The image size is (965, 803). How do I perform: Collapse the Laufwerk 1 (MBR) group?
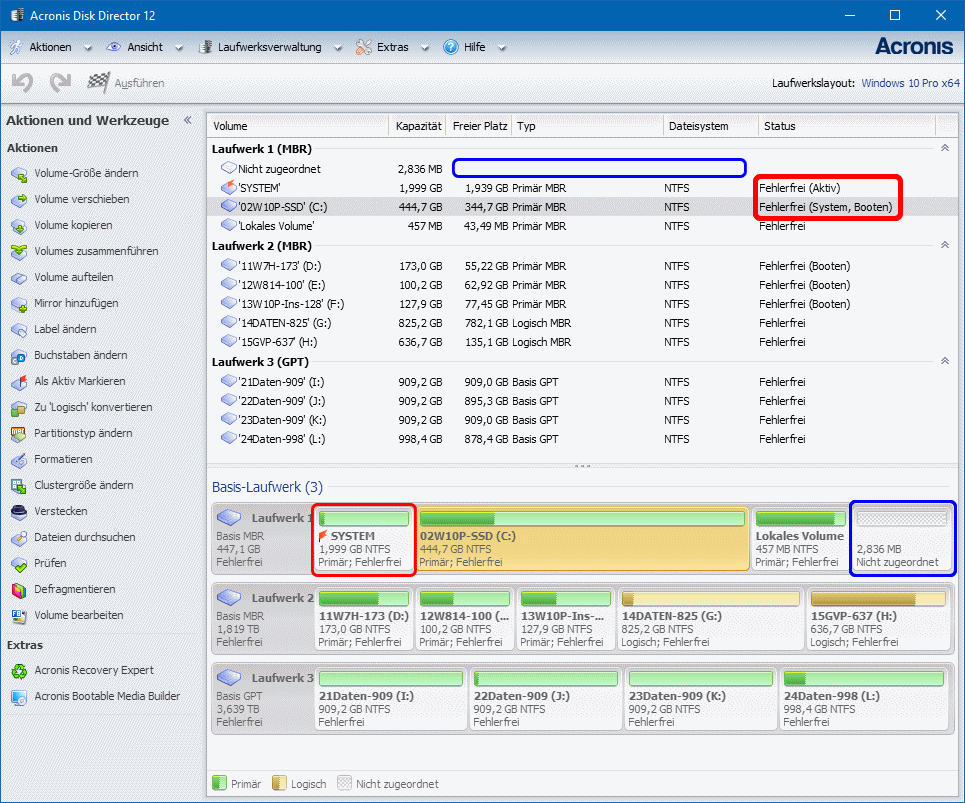pos(944,148)
